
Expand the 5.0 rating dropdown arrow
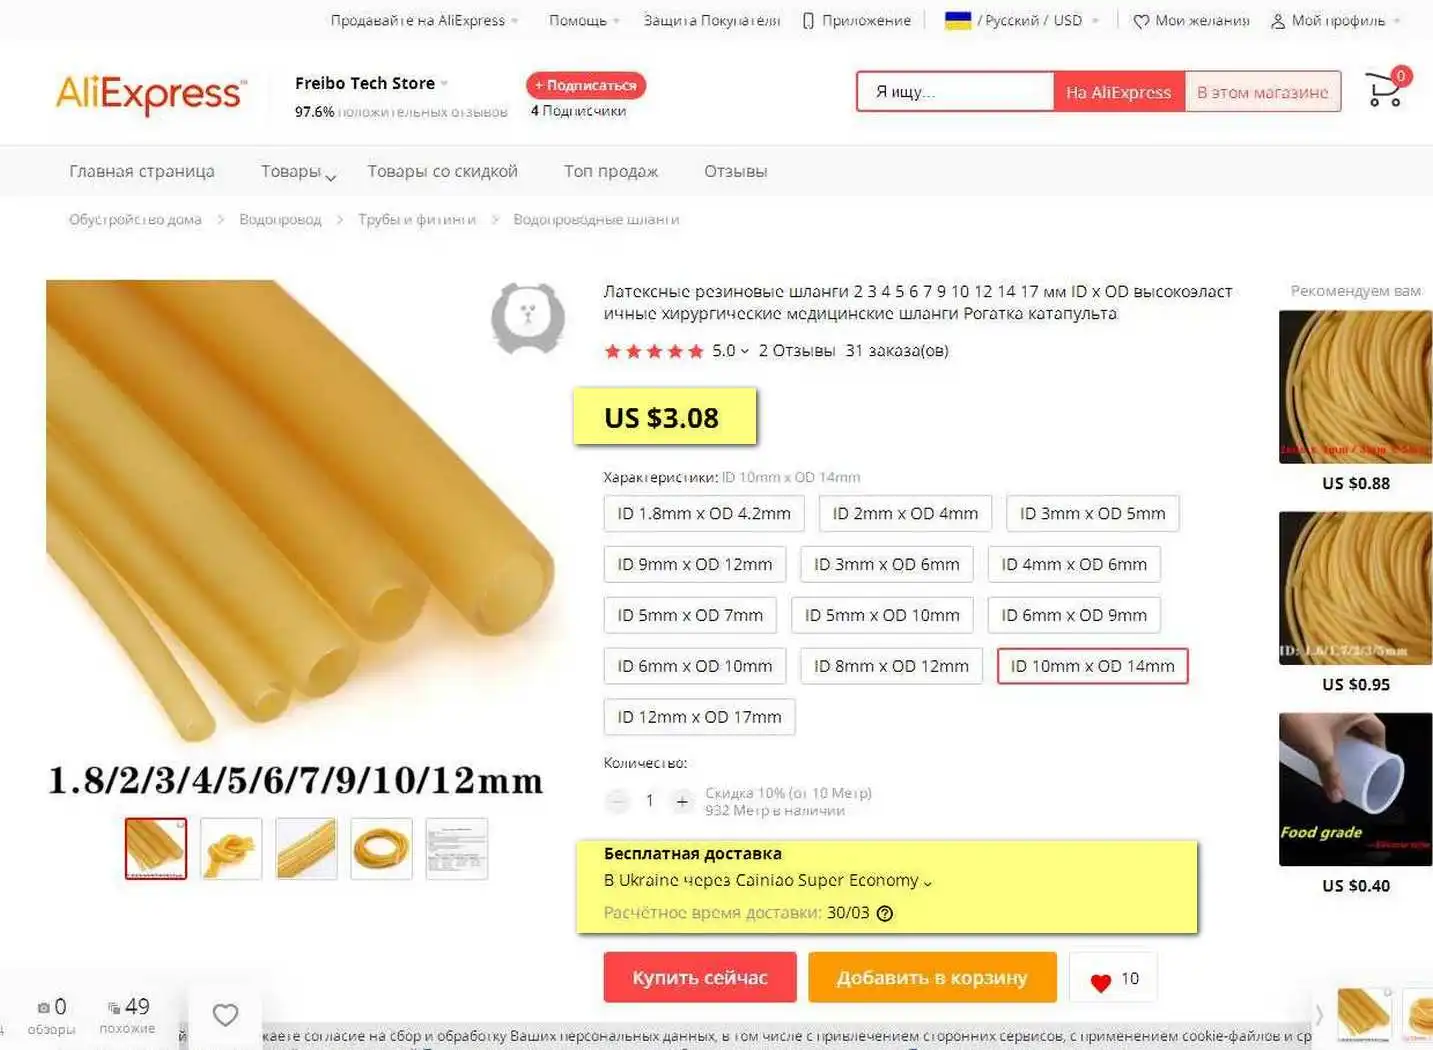pyautogui.click(x=745, y=351)
